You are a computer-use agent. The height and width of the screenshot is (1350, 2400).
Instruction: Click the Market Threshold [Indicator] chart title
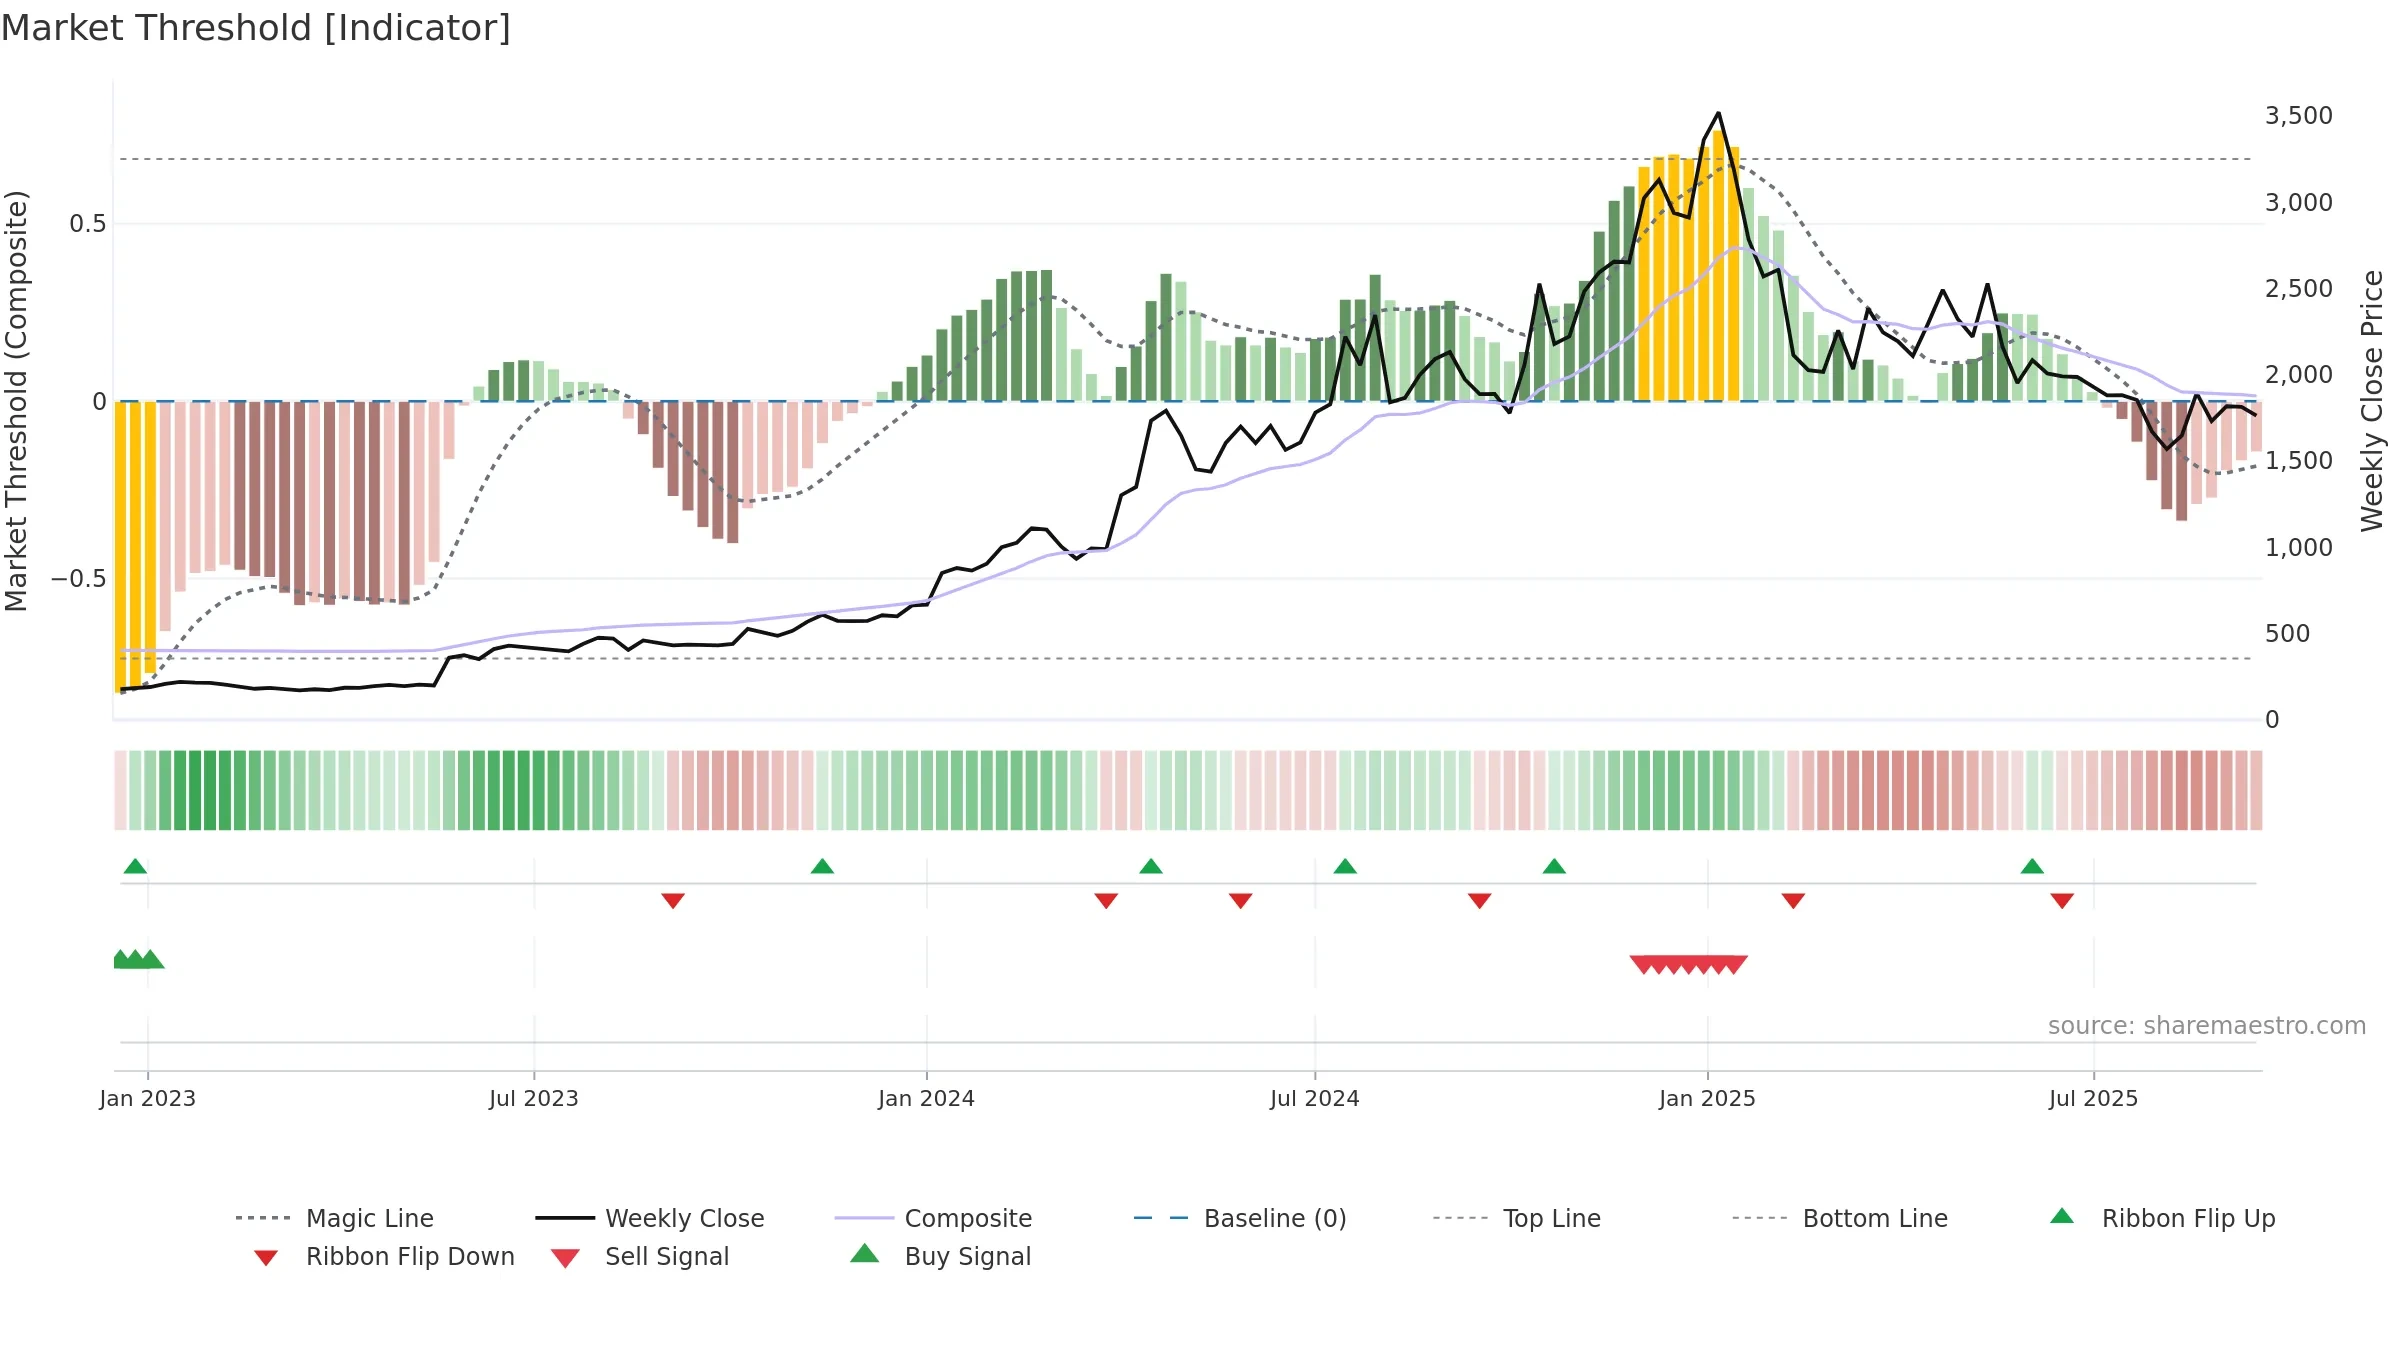coord(256,28)
